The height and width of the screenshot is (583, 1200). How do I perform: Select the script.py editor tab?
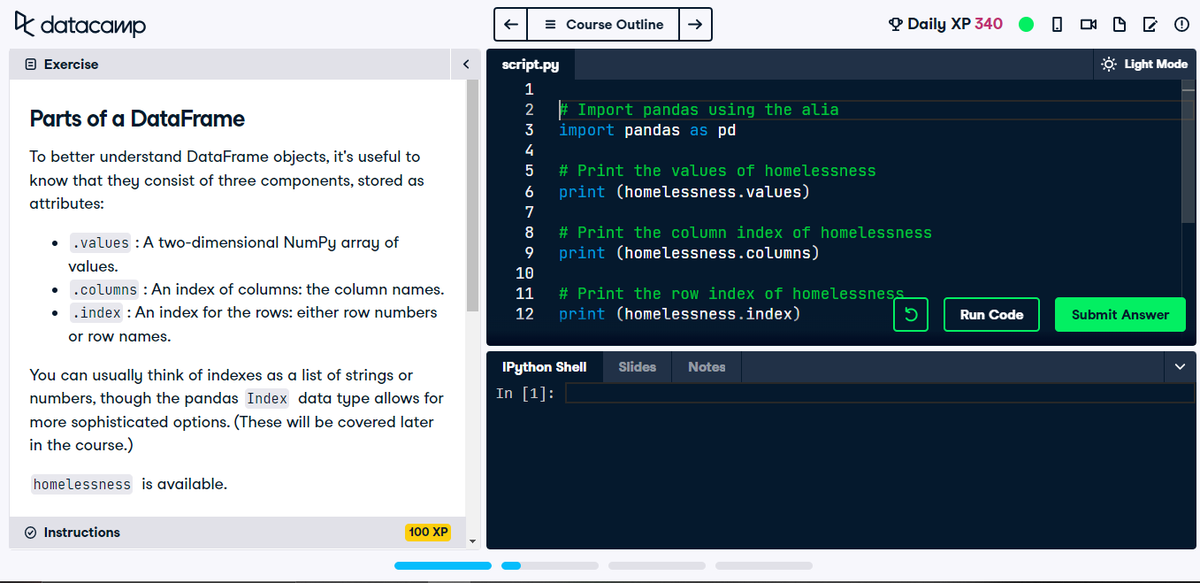tap(530, 65)
